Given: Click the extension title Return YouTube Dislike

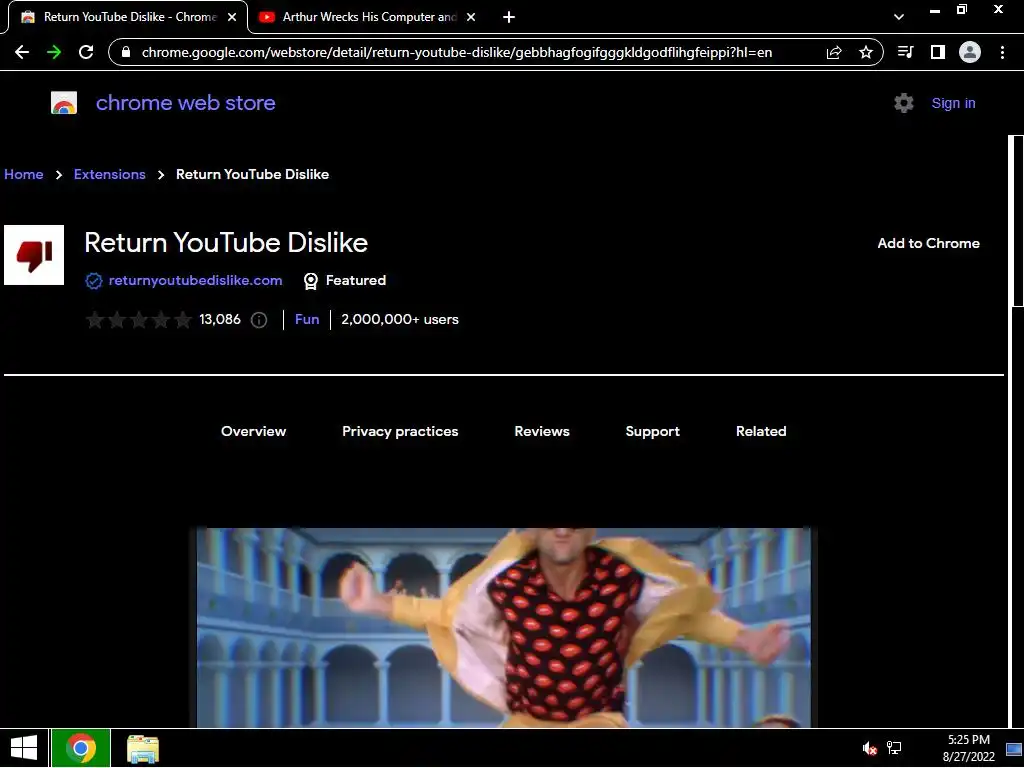Looking at the screenshot, I should 226,243.
